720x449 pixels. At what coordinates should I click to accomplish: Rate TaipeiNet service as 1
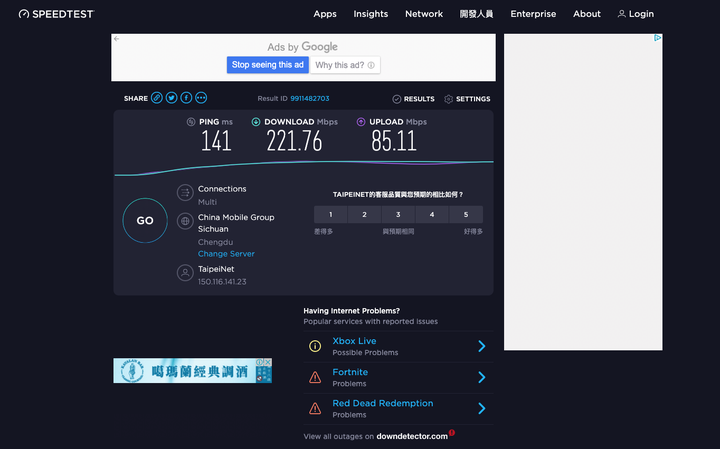click(331, 214)
